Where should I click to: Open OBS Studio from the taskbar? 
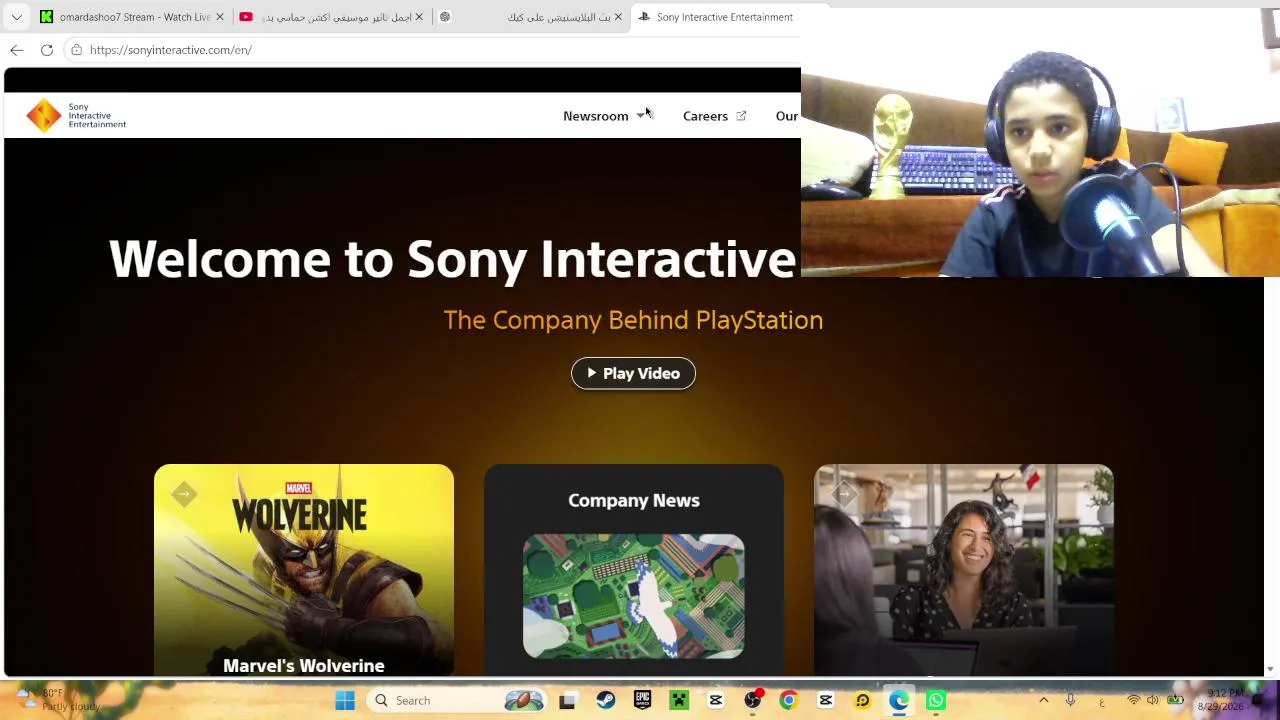click(753, 700)
